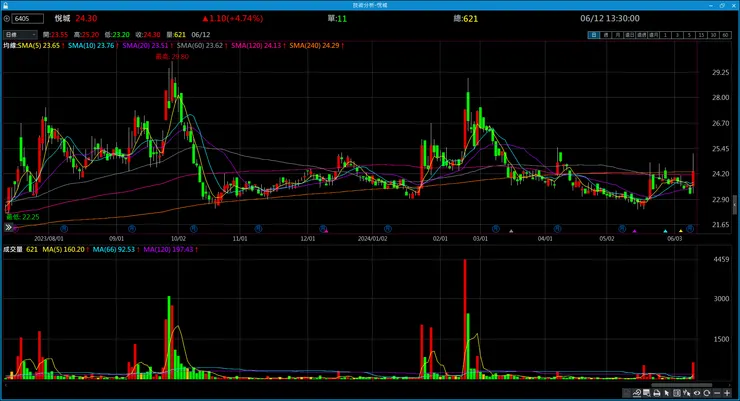Click the month marker circle near 2024/01/02
This screenshot has width=740, height=401.
click(387, 229)
